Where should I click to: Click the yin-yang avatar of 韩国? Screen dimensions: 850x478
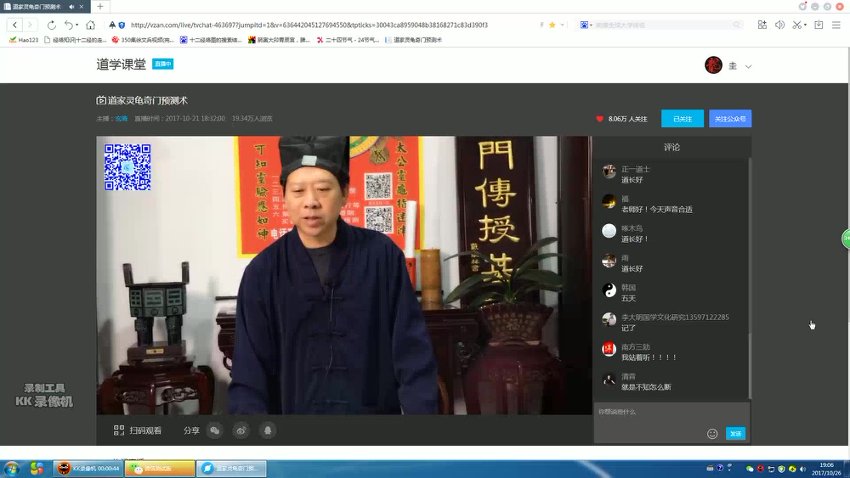[x=609, y=290]
